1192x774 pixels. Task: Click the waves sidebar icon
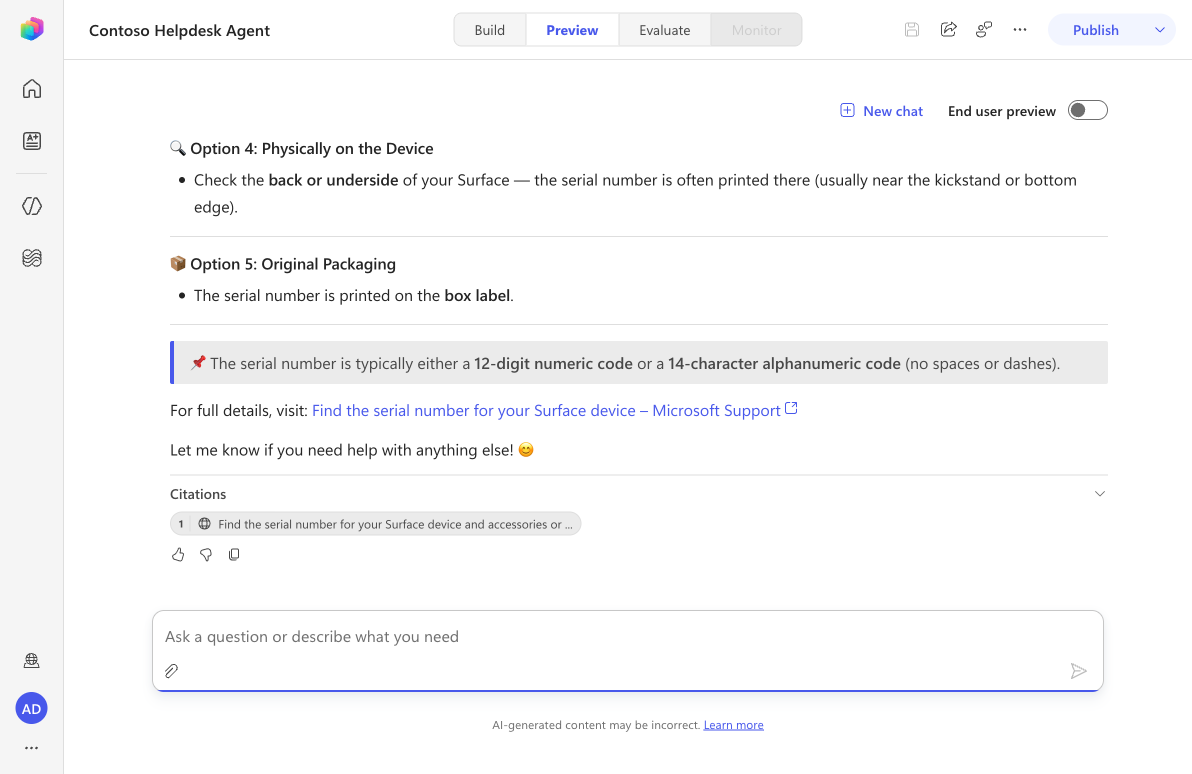point(31,258)
